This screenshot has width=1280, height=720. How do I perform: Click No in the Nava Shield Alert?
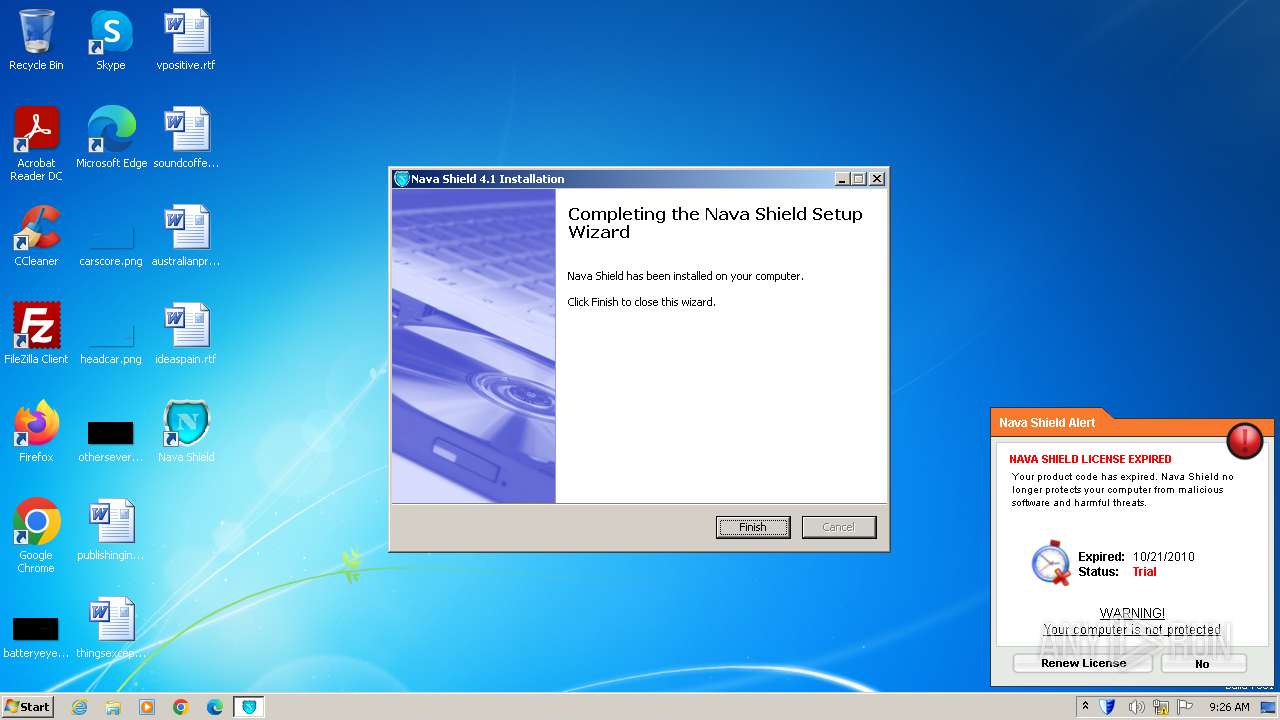[1203, 663]
